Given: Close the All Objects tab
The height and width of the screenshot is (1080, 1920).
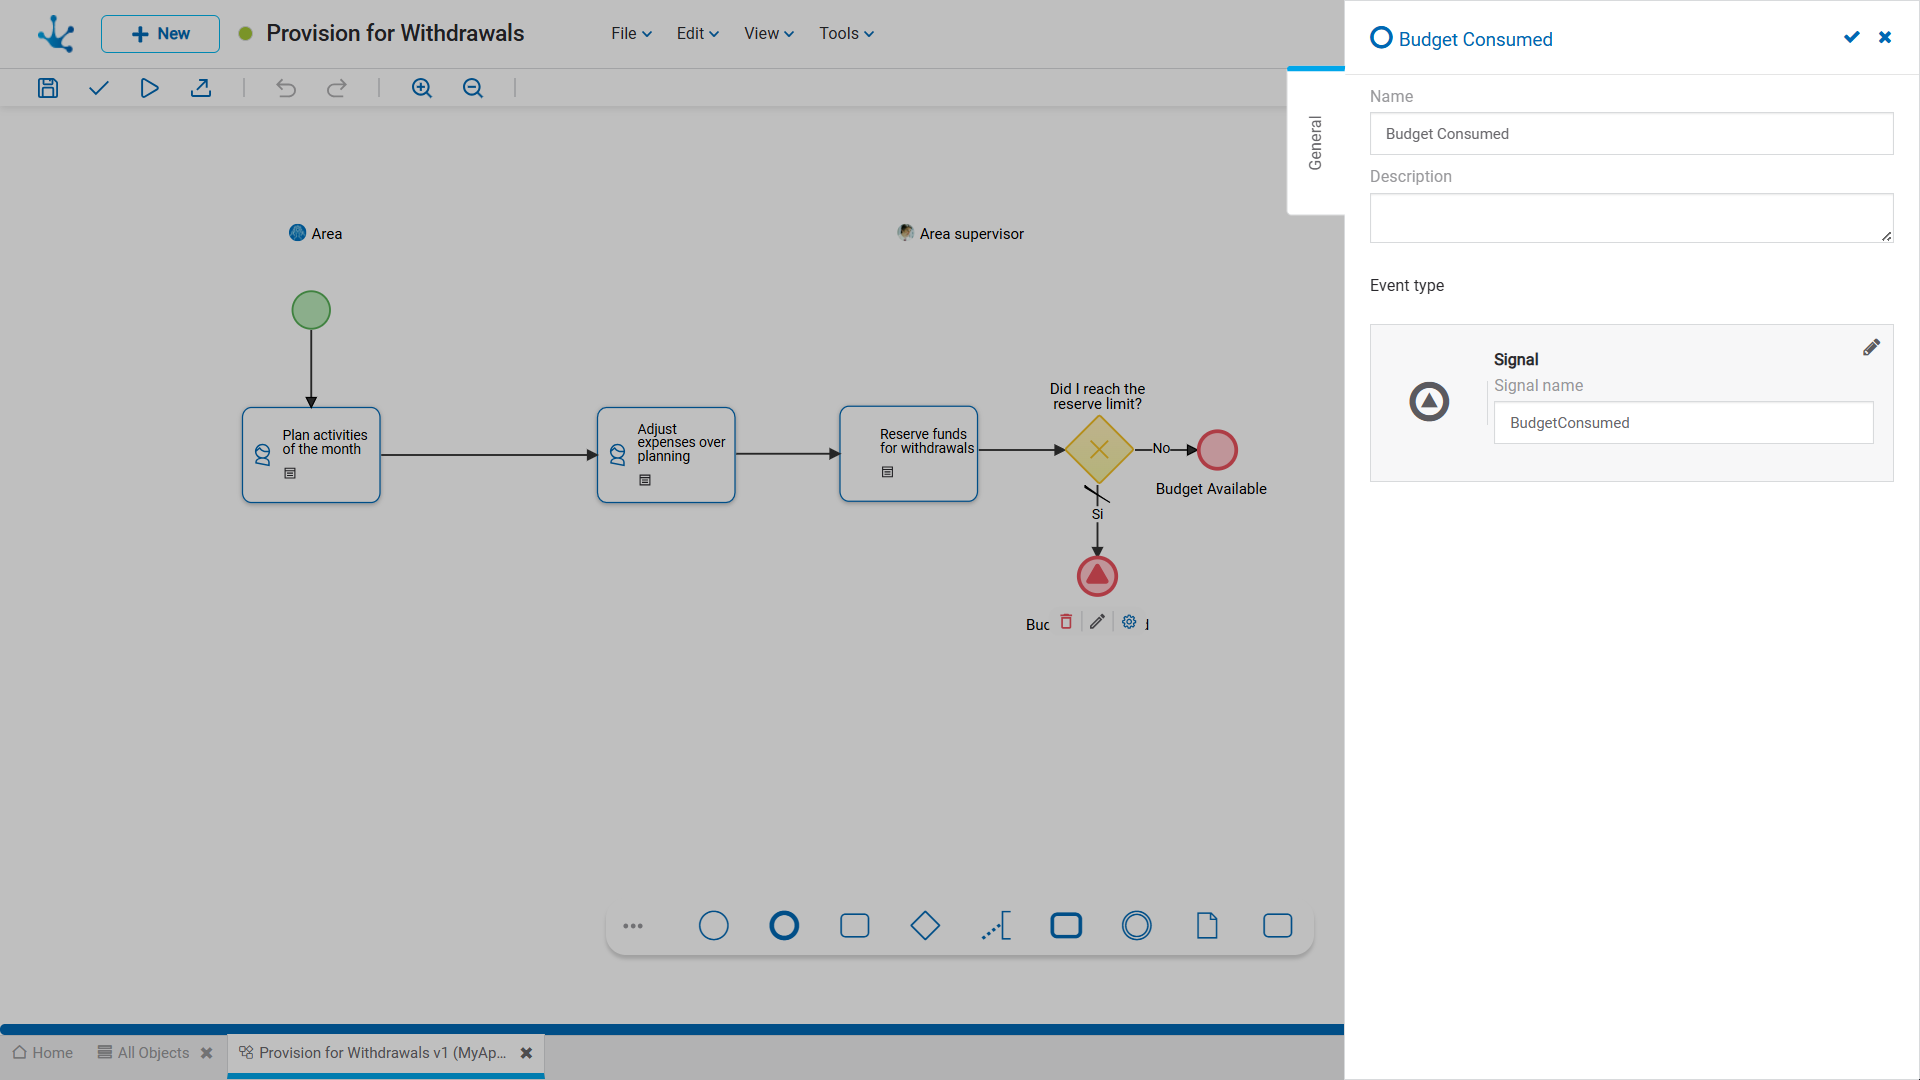Looking at the screenshot, I should tap(207, 1053).
